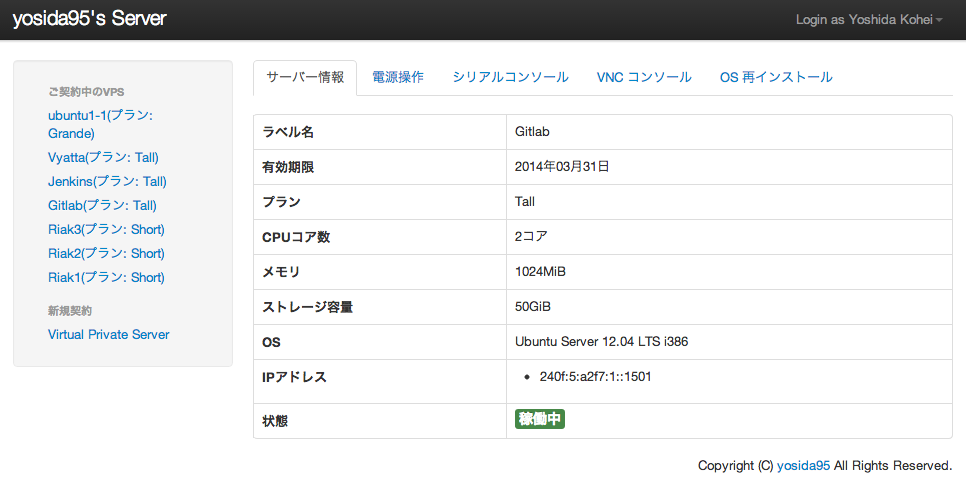Go to the VNC コンソール tab
The width and height of the screenshot is (966, 480).
coord(644,77)
